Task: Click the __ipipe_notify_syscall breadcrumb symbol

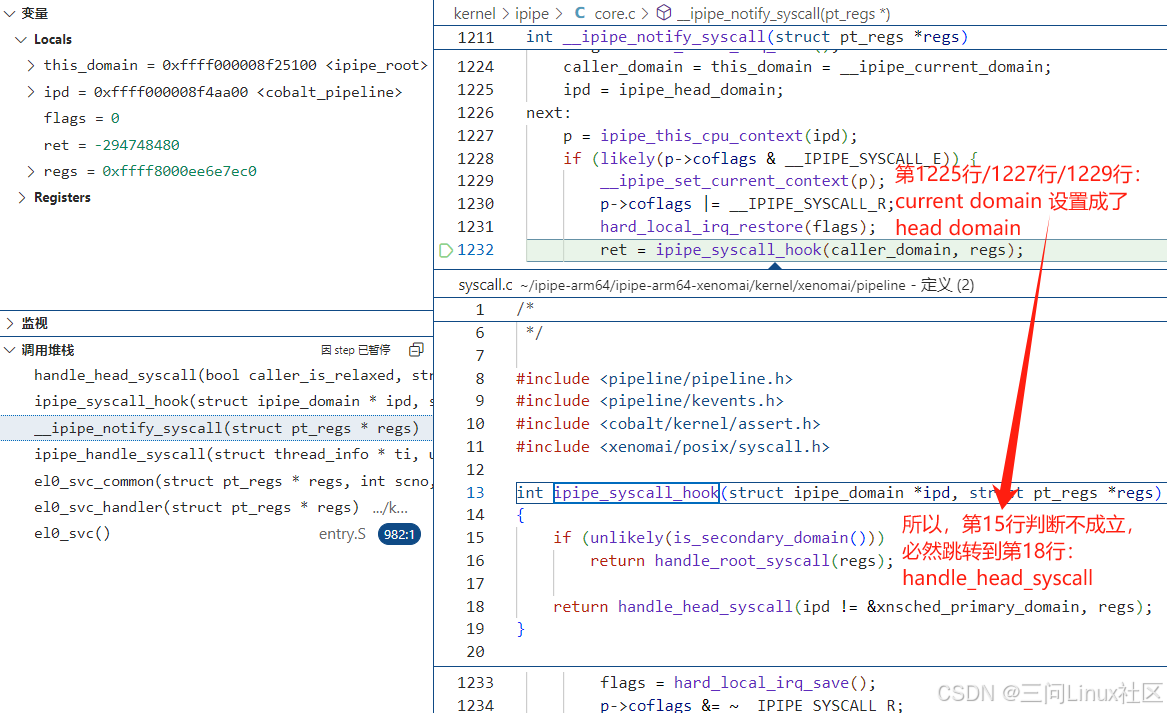Action: (784, 13)
